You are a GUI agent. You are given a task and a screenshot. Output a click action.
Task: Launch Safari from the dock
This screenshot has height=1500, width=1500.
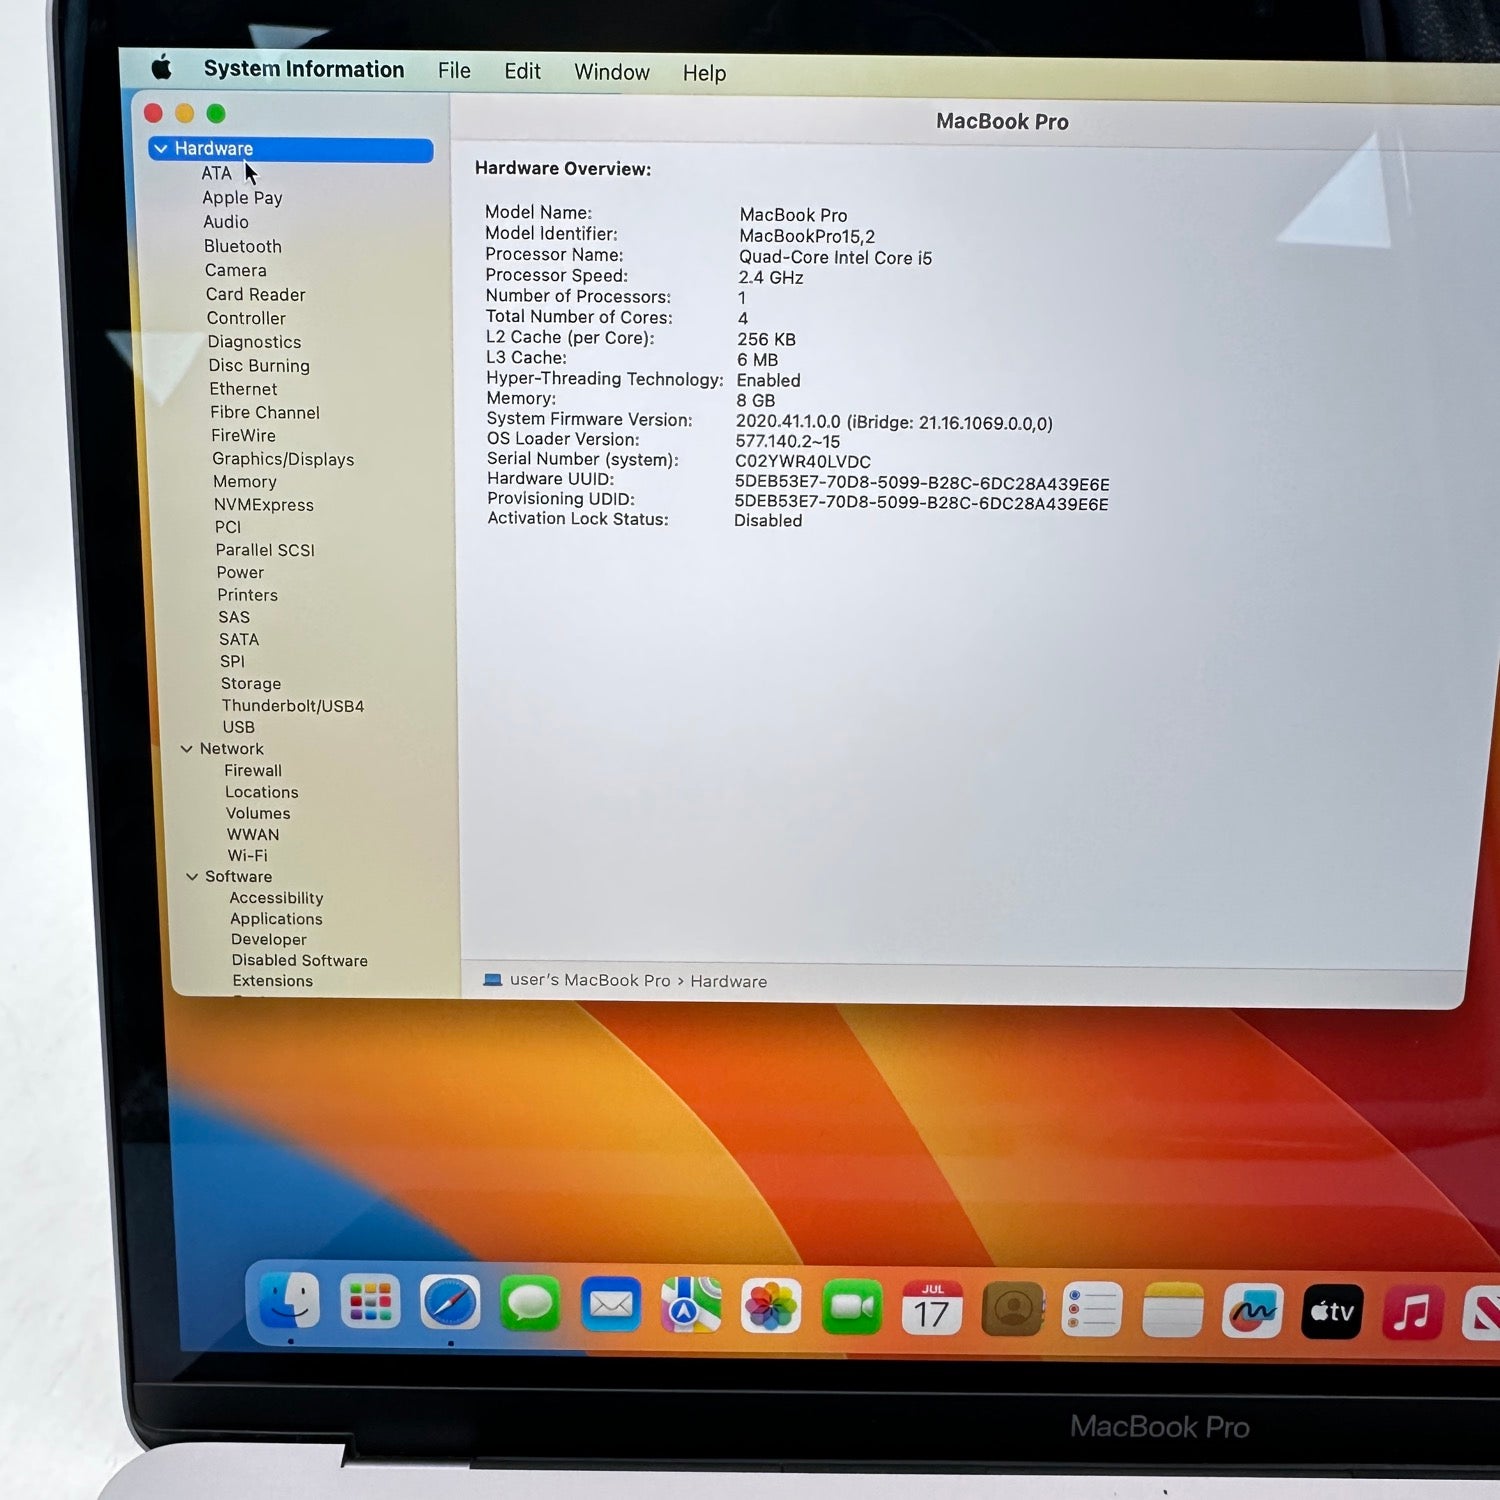[450, 1303]
